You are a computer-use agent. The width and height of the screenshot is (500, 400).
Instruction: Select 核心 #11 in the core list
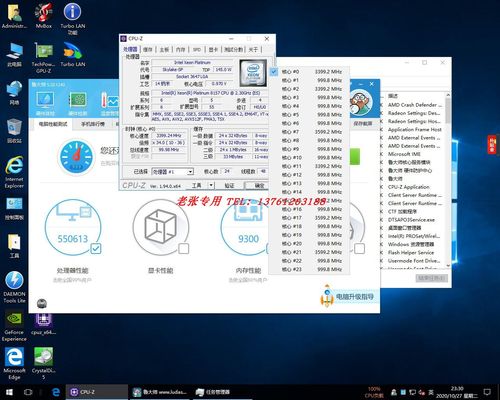click(x=309, y=166)
